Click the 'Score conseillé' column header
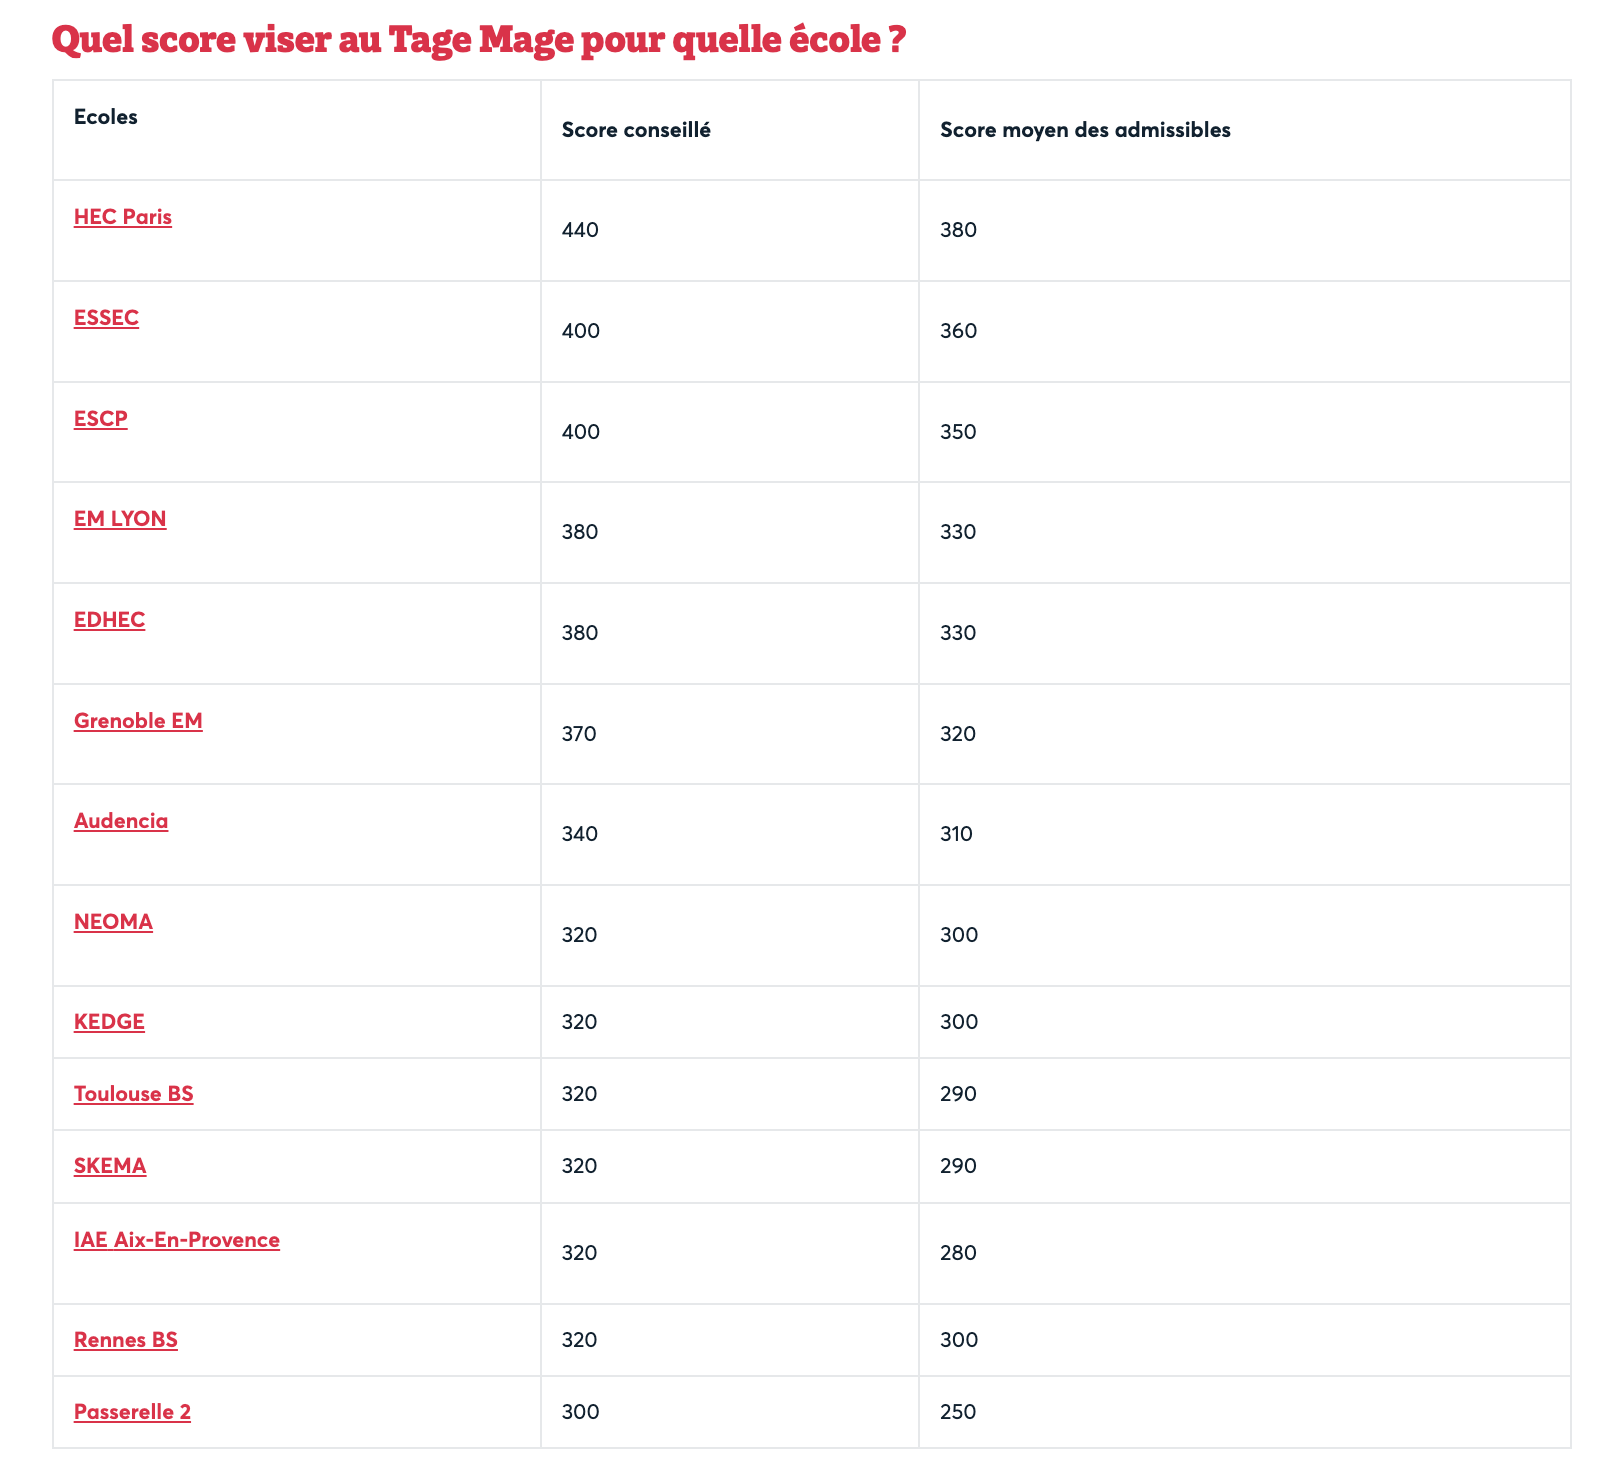 pos(636,130)
